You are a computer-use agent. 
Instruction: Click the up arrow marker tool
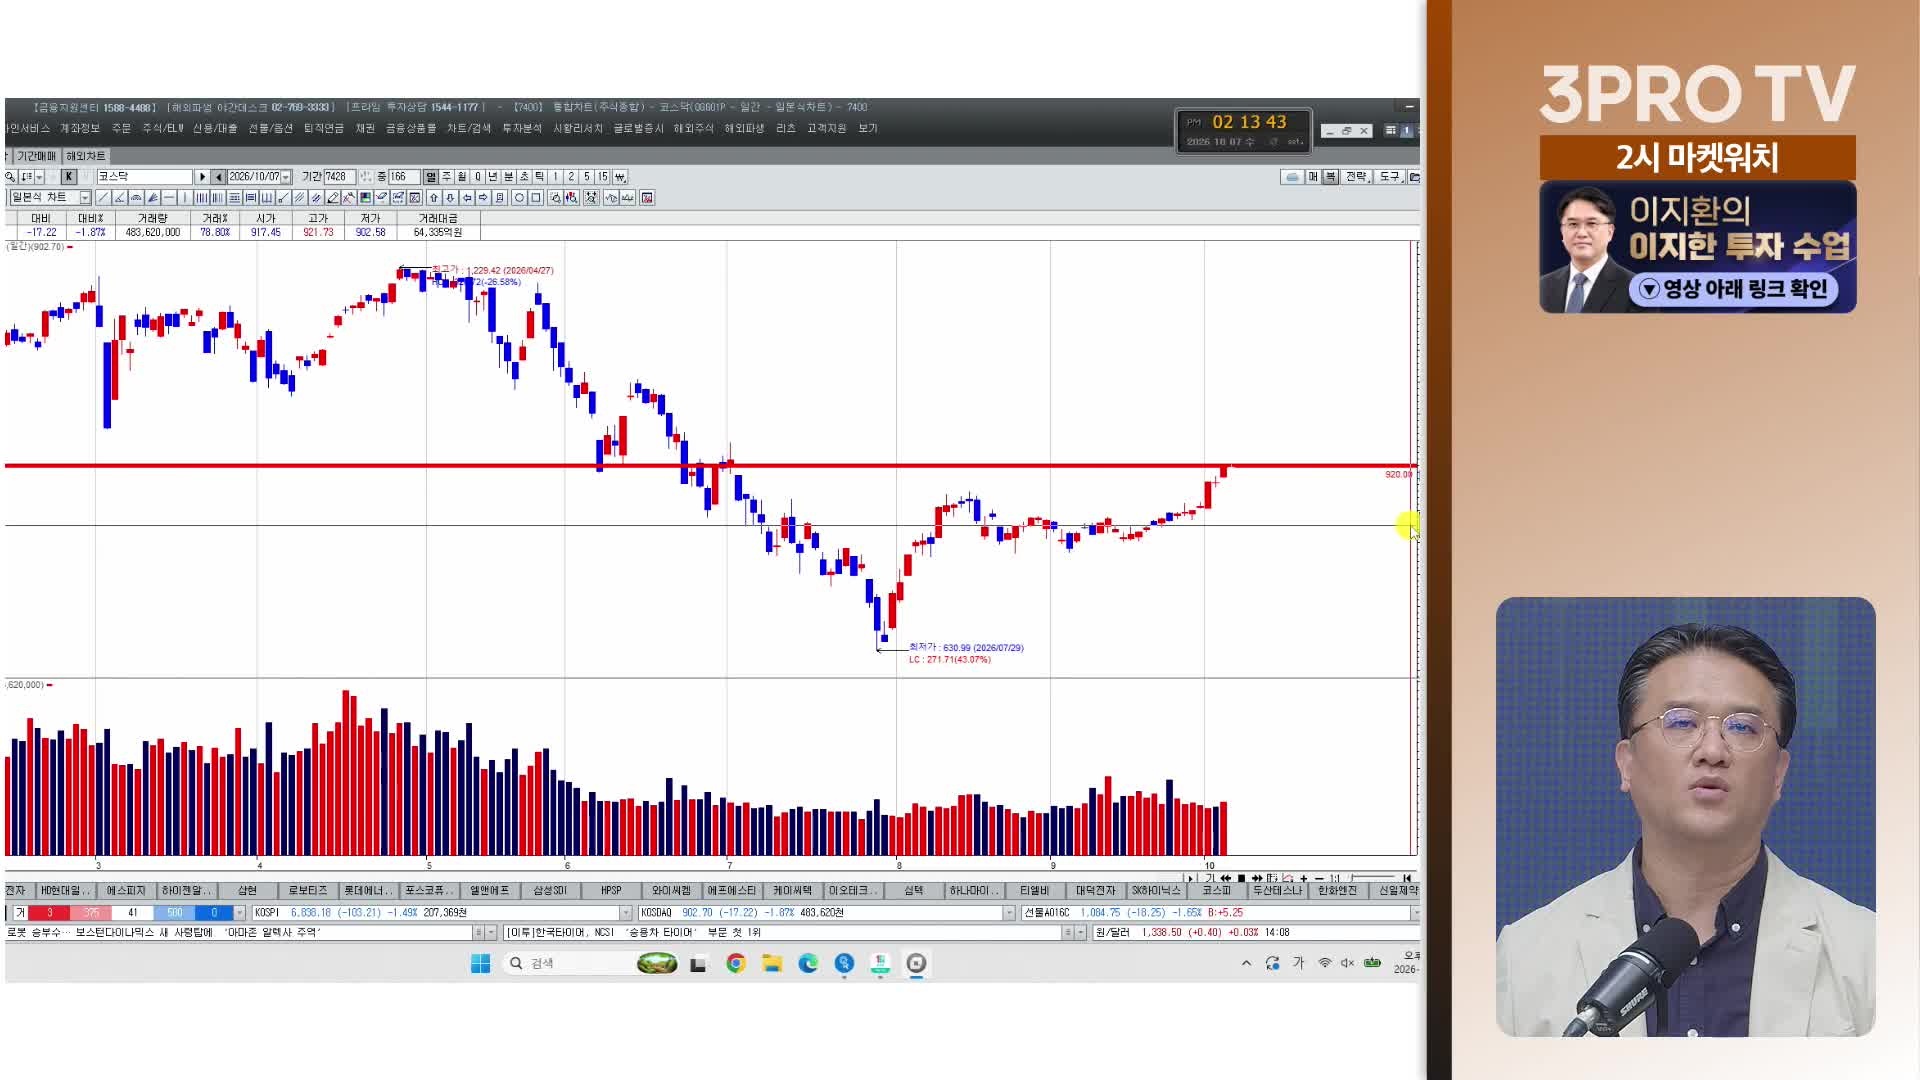pyautogui.click(x=434, y=198)
